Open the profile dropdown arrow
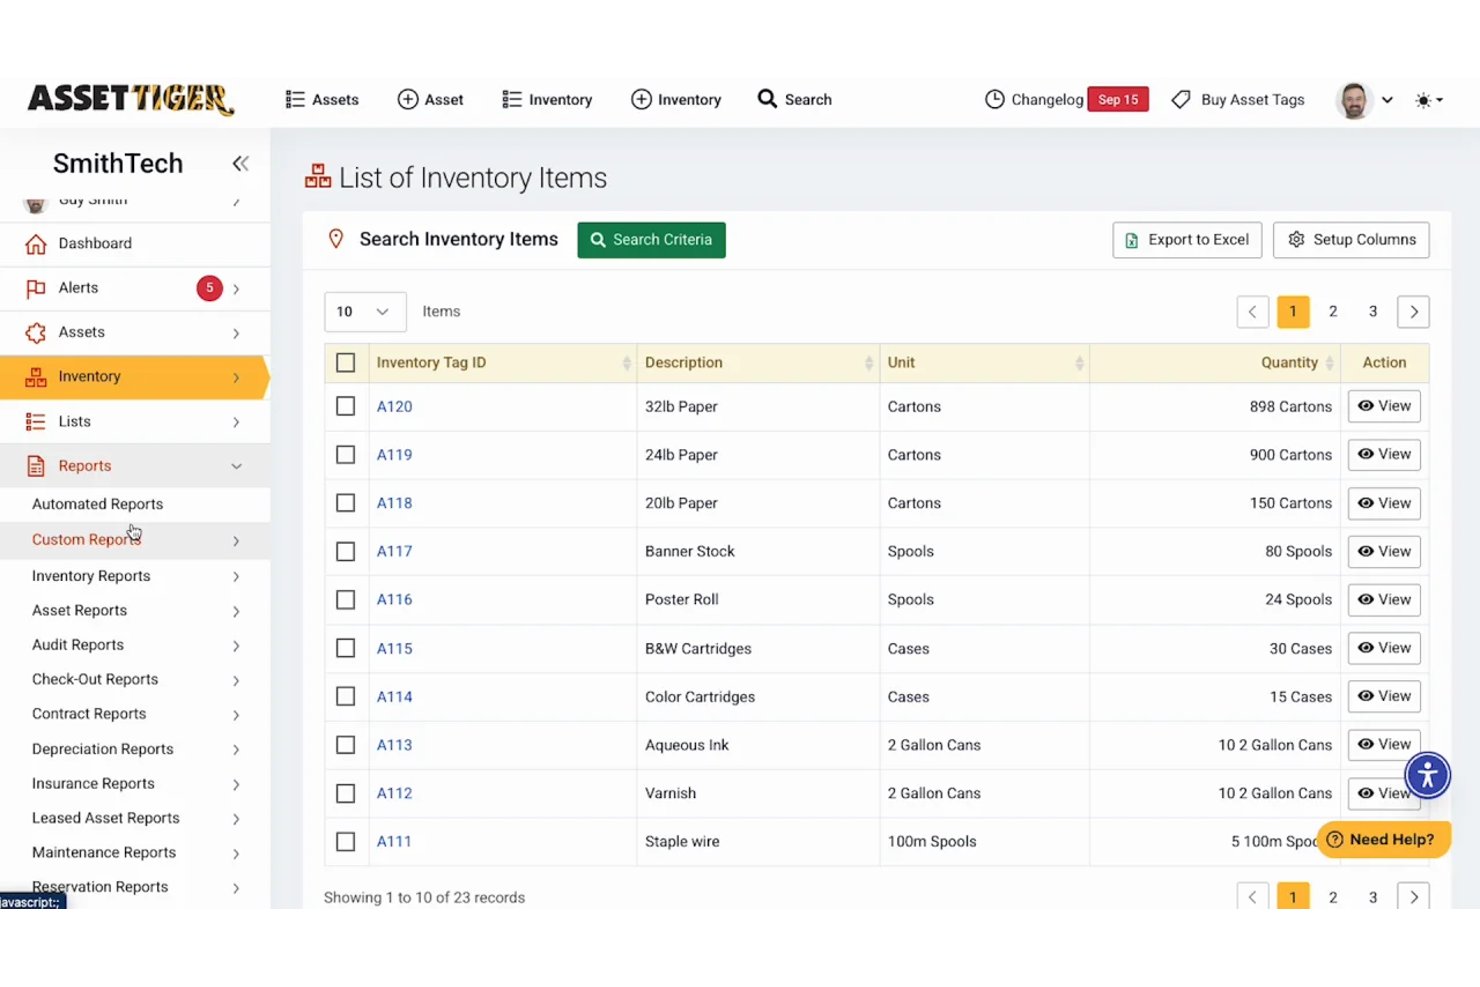The width and height of the screenshot is (1480, 987). [x=1387, y=100]
